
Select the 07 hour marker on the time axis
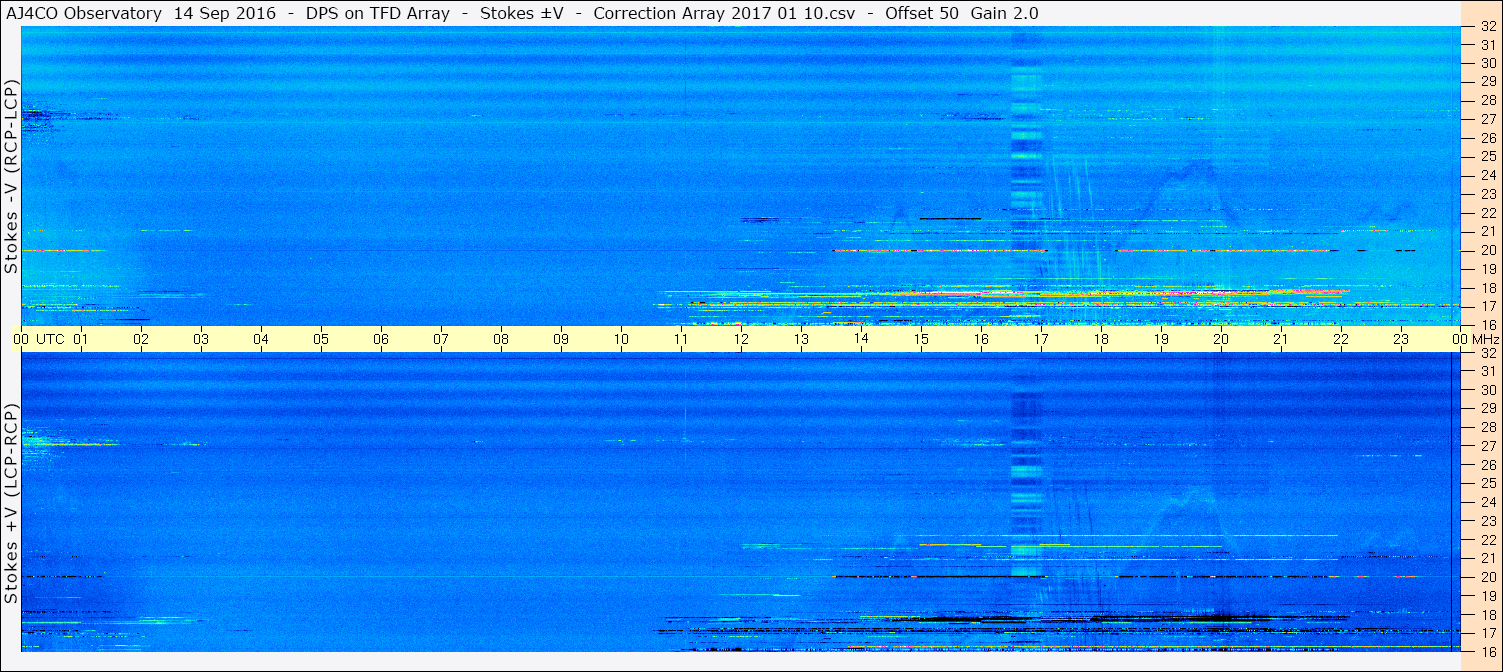coord(441,339)
